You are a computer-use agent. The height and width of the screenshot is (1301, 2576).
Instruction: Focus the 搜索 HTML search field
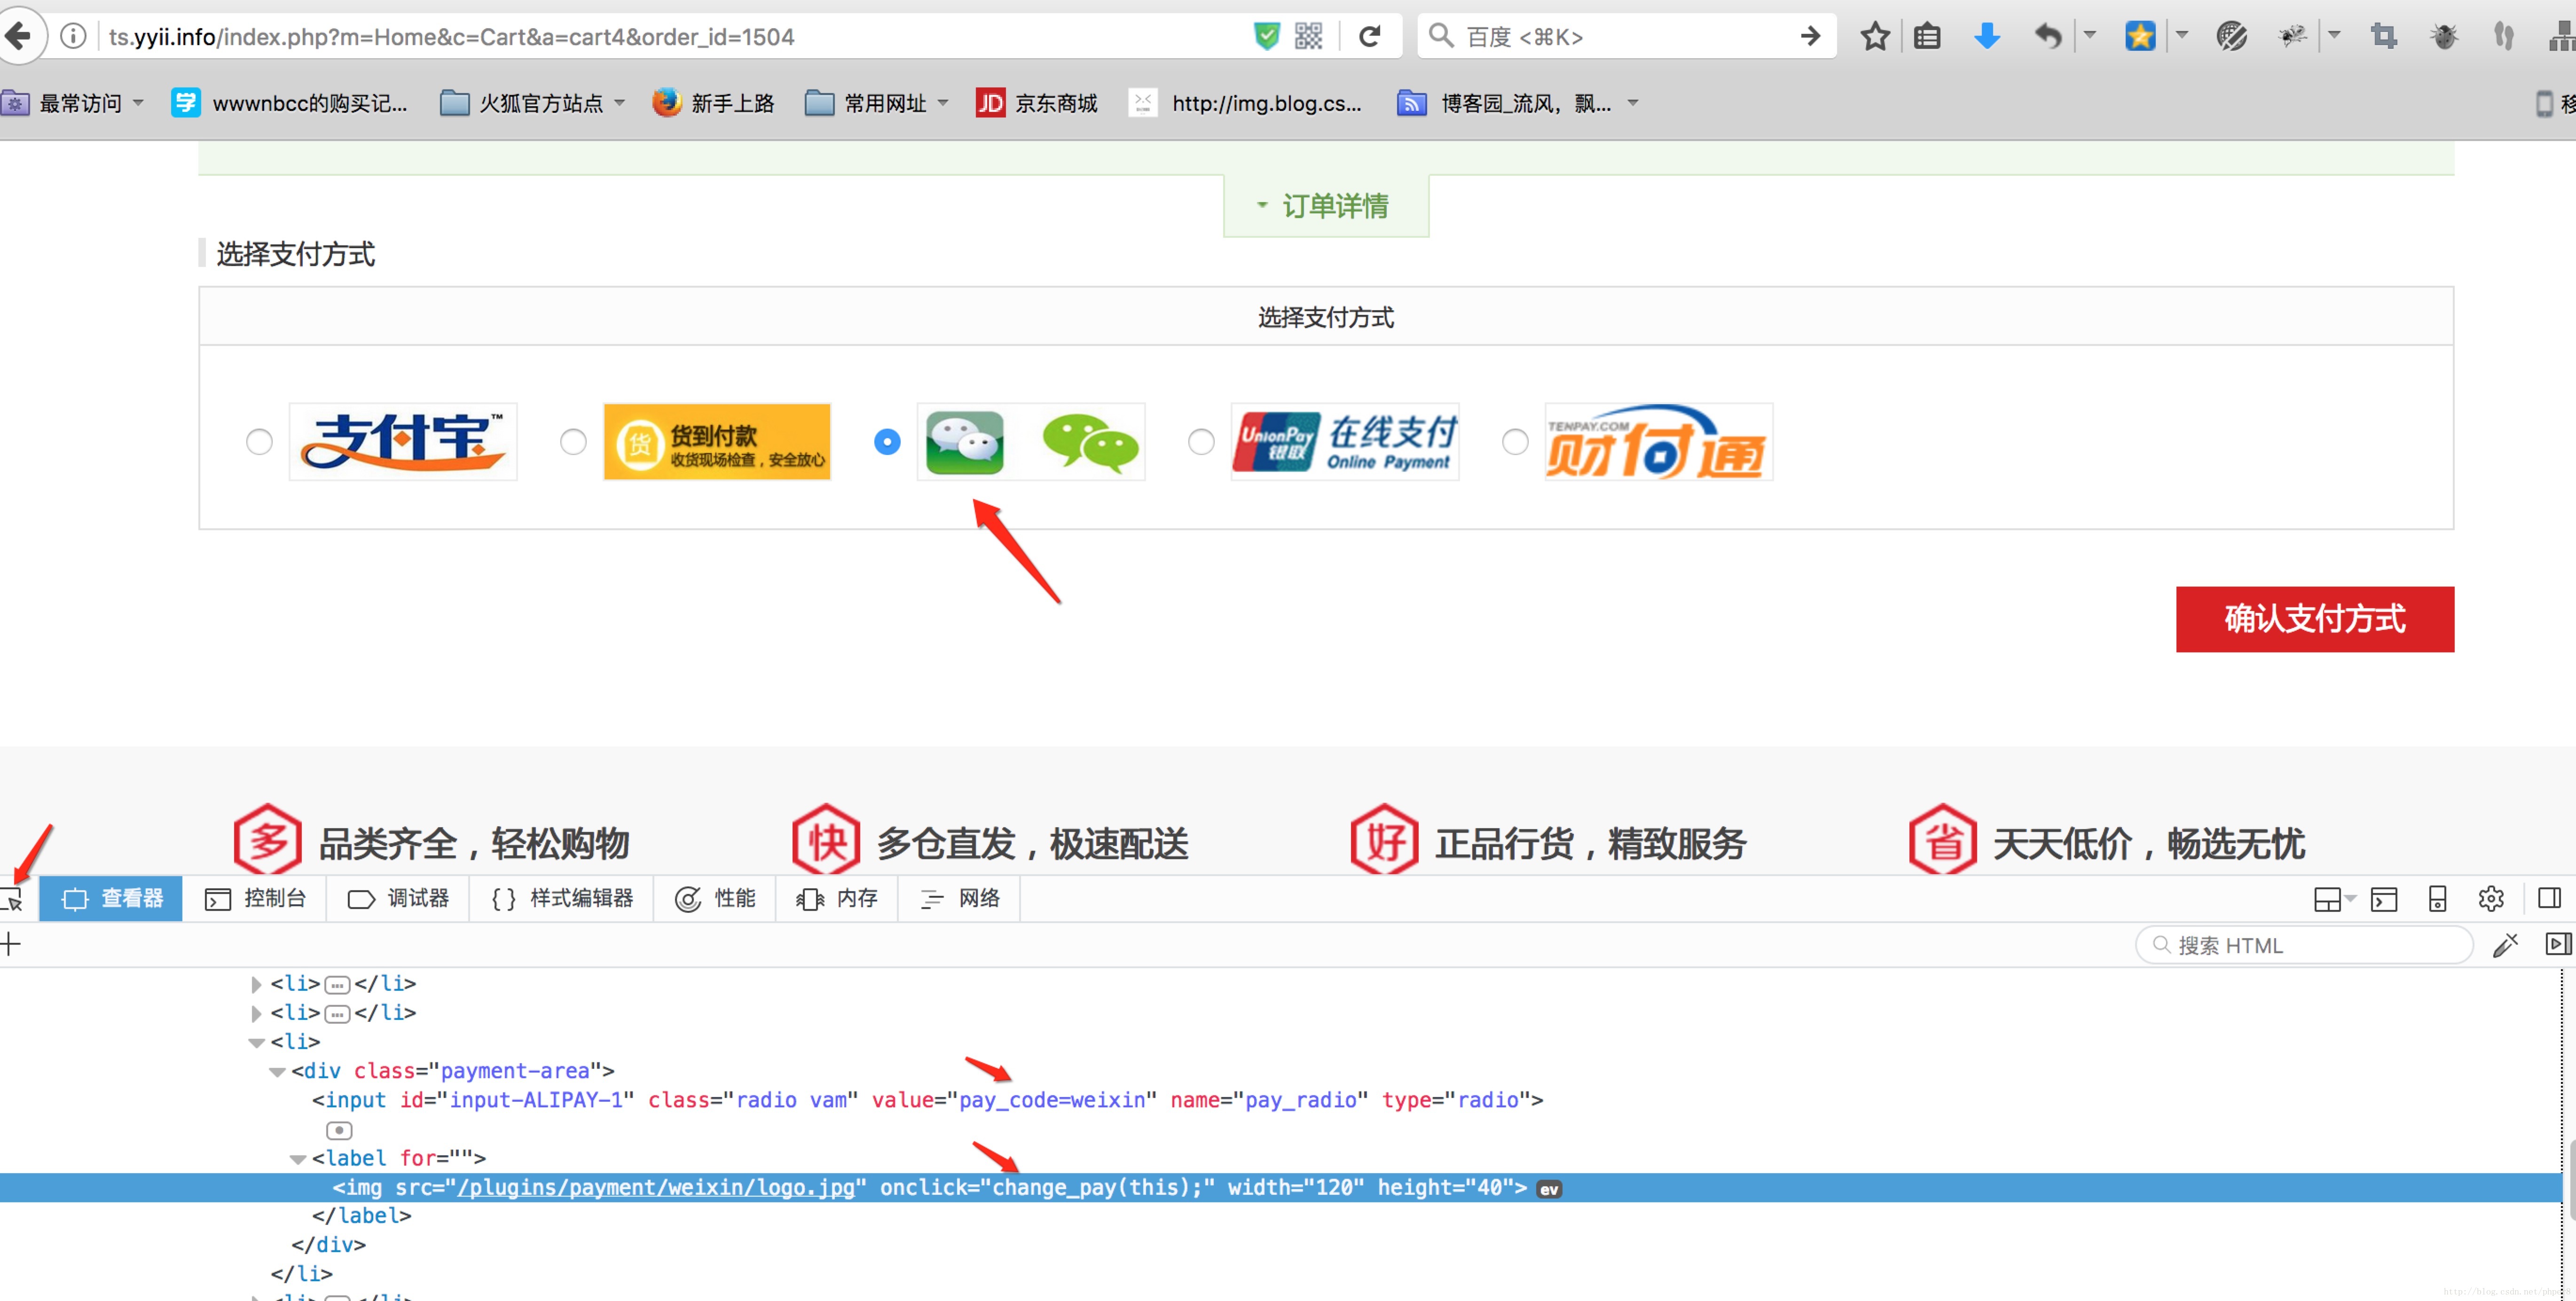[2304, 945]
